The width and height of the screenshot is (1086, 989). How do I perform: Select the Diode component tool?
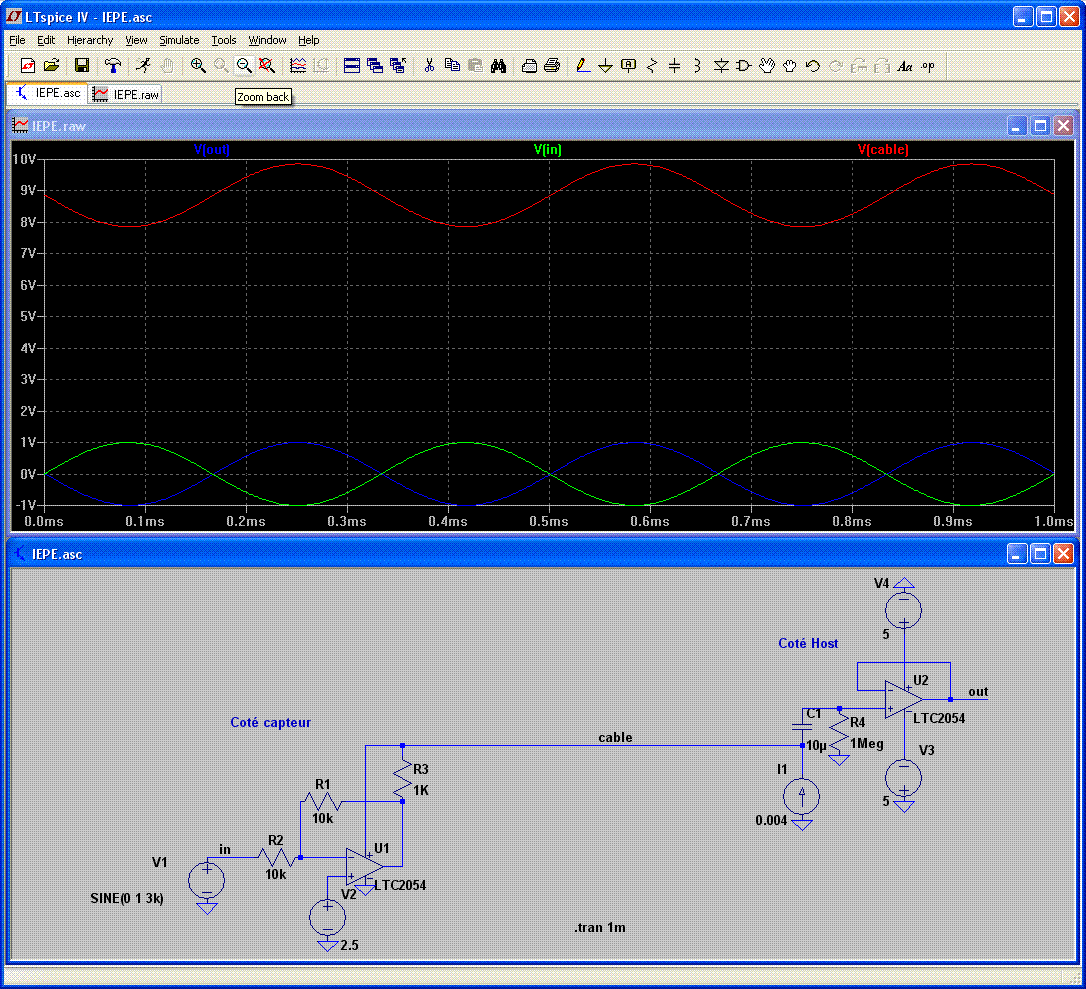pyautogui.click(x=721, y=66)
